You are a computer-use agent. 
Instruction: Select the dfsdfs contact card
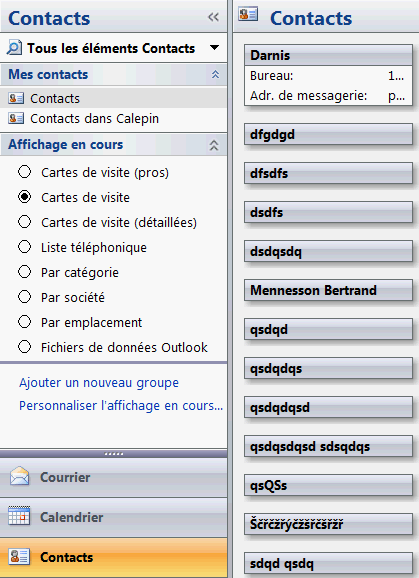click(328, 173)
